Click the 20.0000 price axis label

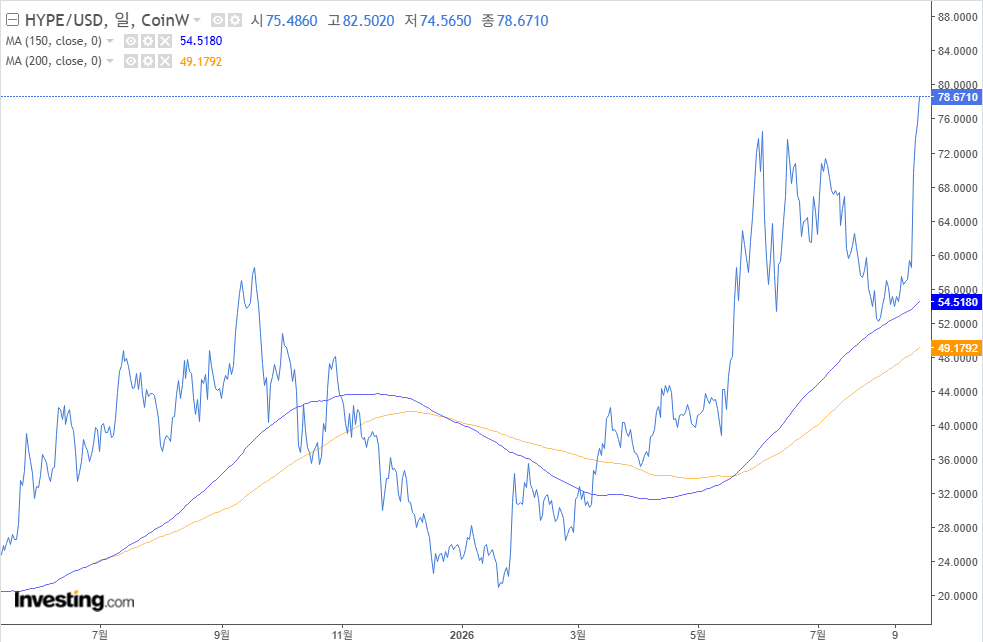[957, 596]
